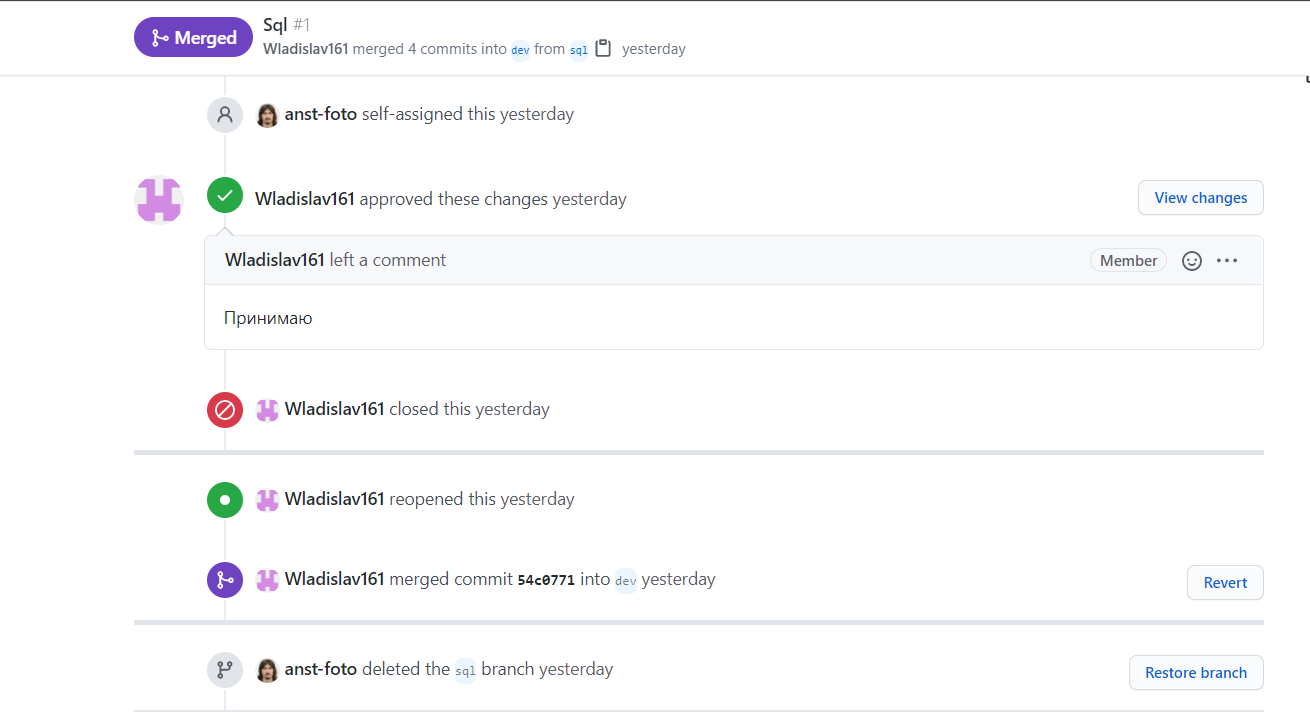Click the Member role label on the comment
Viewport: 1310px width, 723px height.
point(1128,260)
